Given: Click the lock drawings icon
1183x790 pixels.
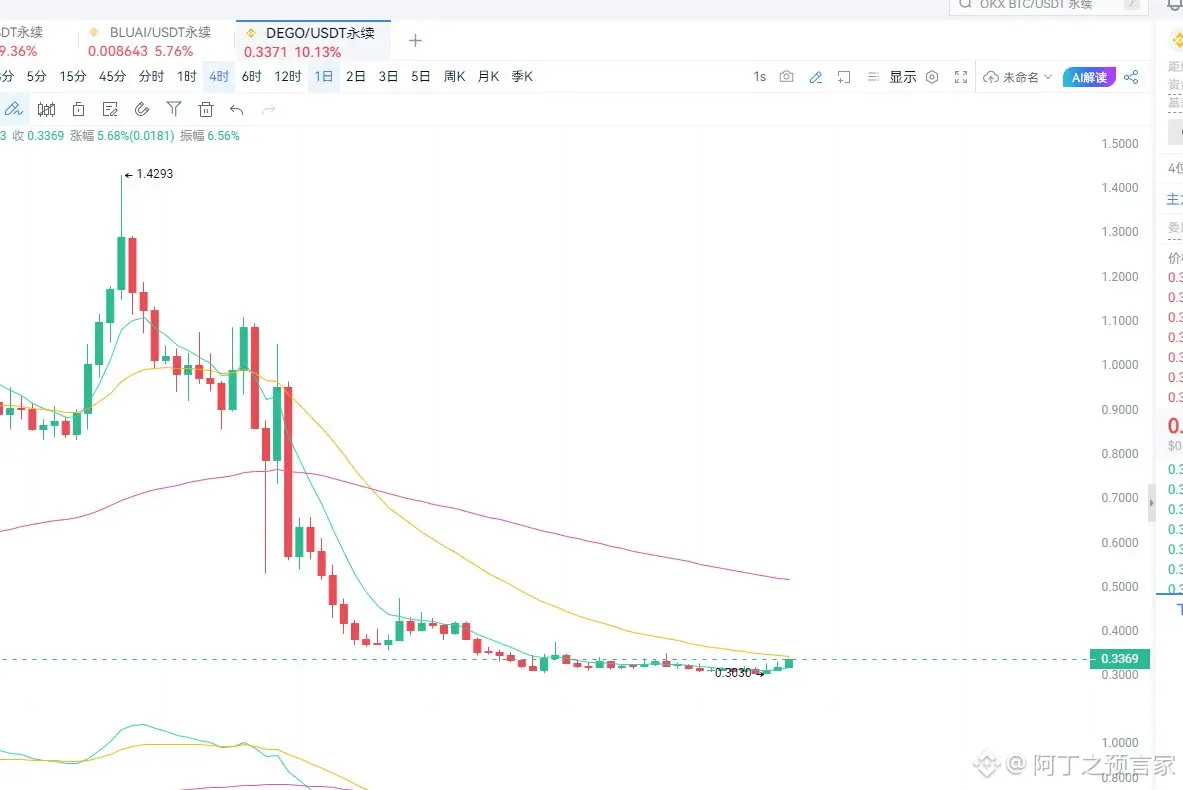Looking at the screenshot, I should click(x=78, y=109).
